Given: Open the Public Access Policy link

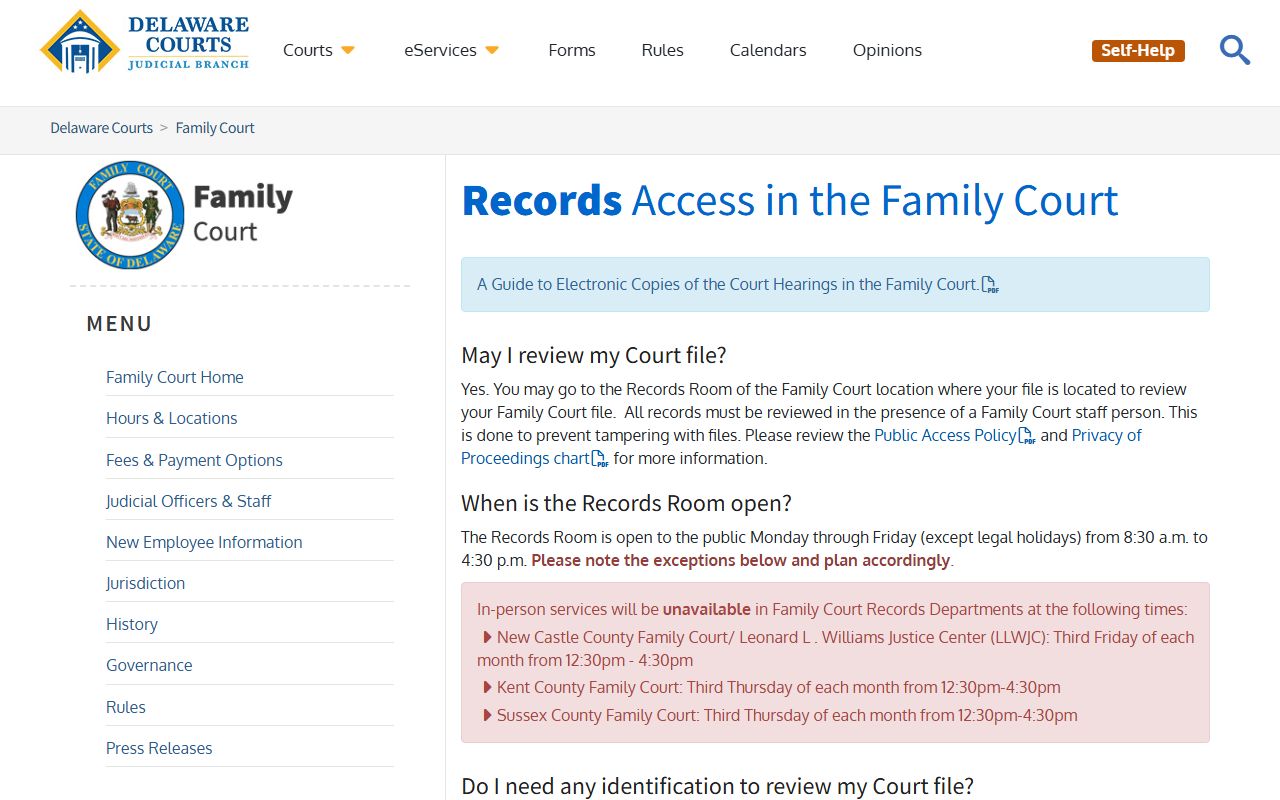Looking at the screenshot, I should pos(945,435).
